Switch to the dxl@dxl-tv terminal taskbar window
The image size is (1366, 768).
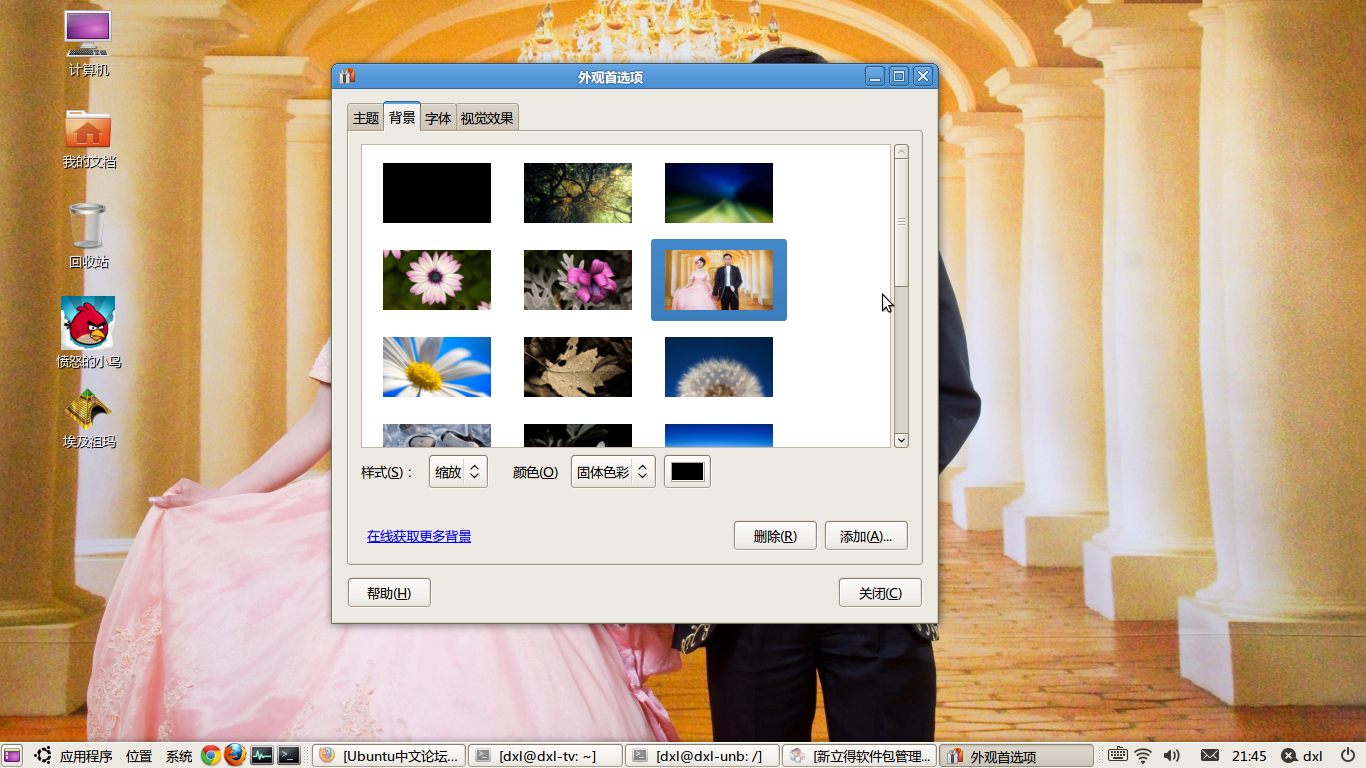coord(546,756)
